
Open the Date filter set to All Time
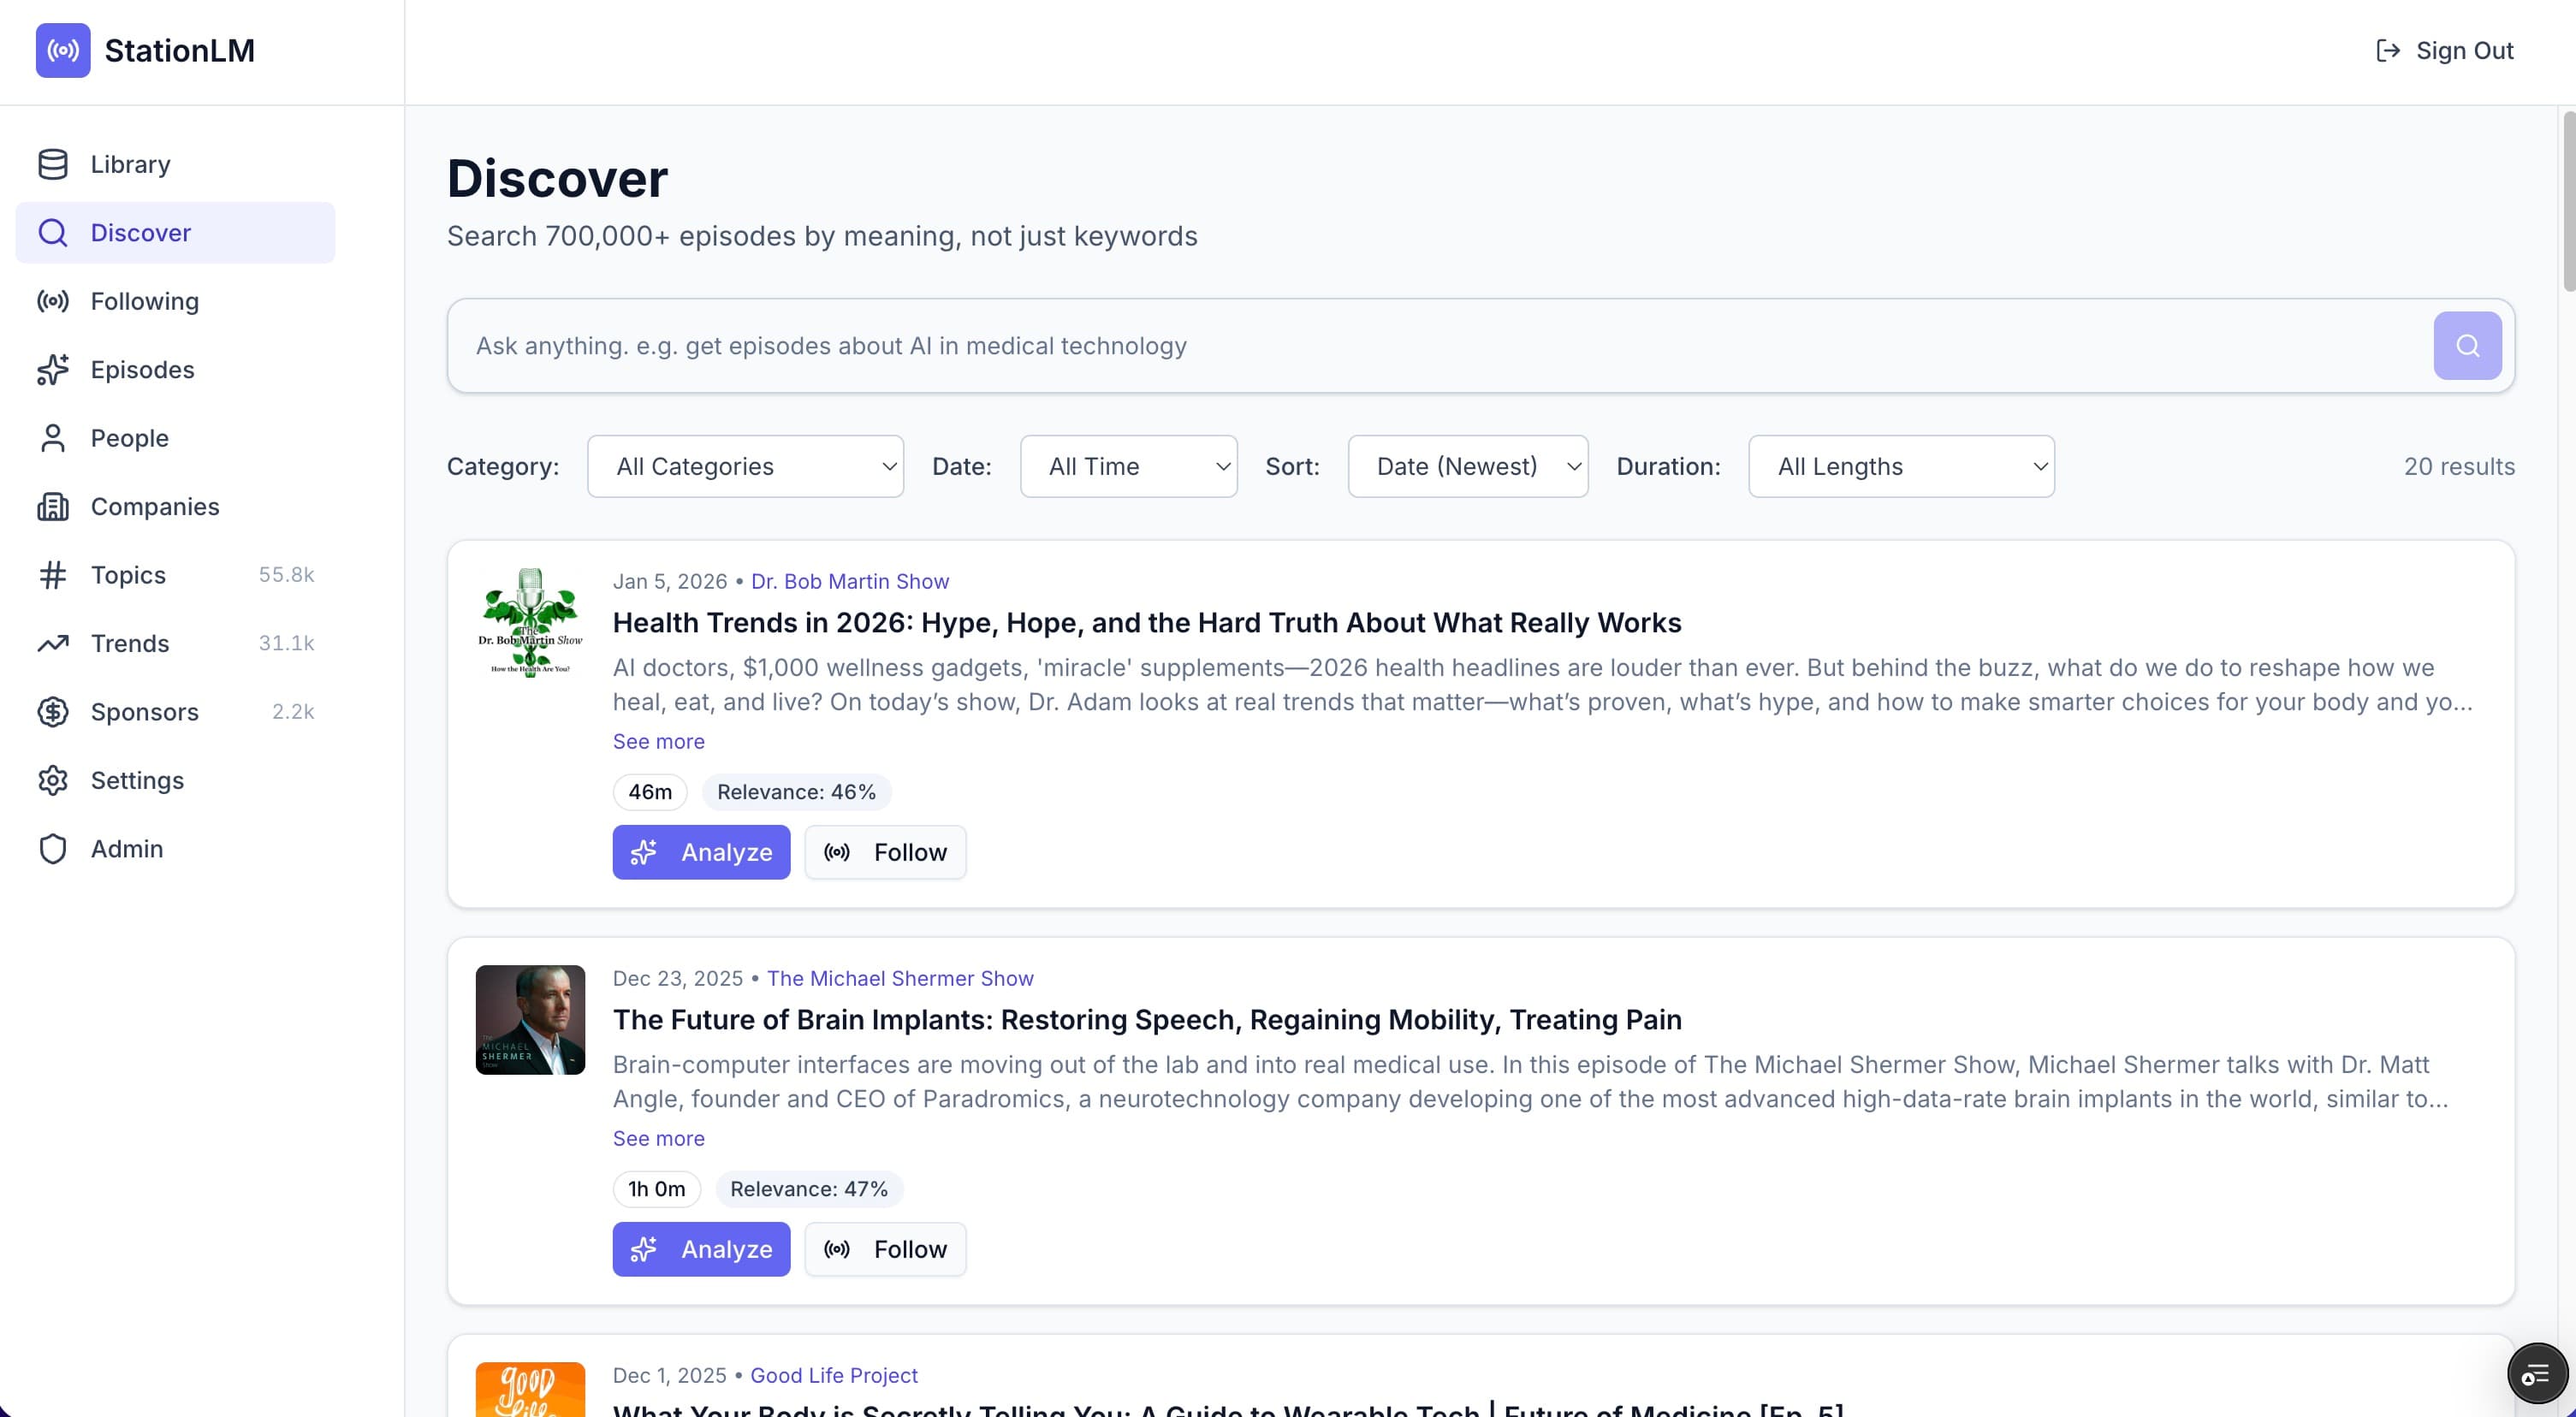click(x=1128, y=466)
